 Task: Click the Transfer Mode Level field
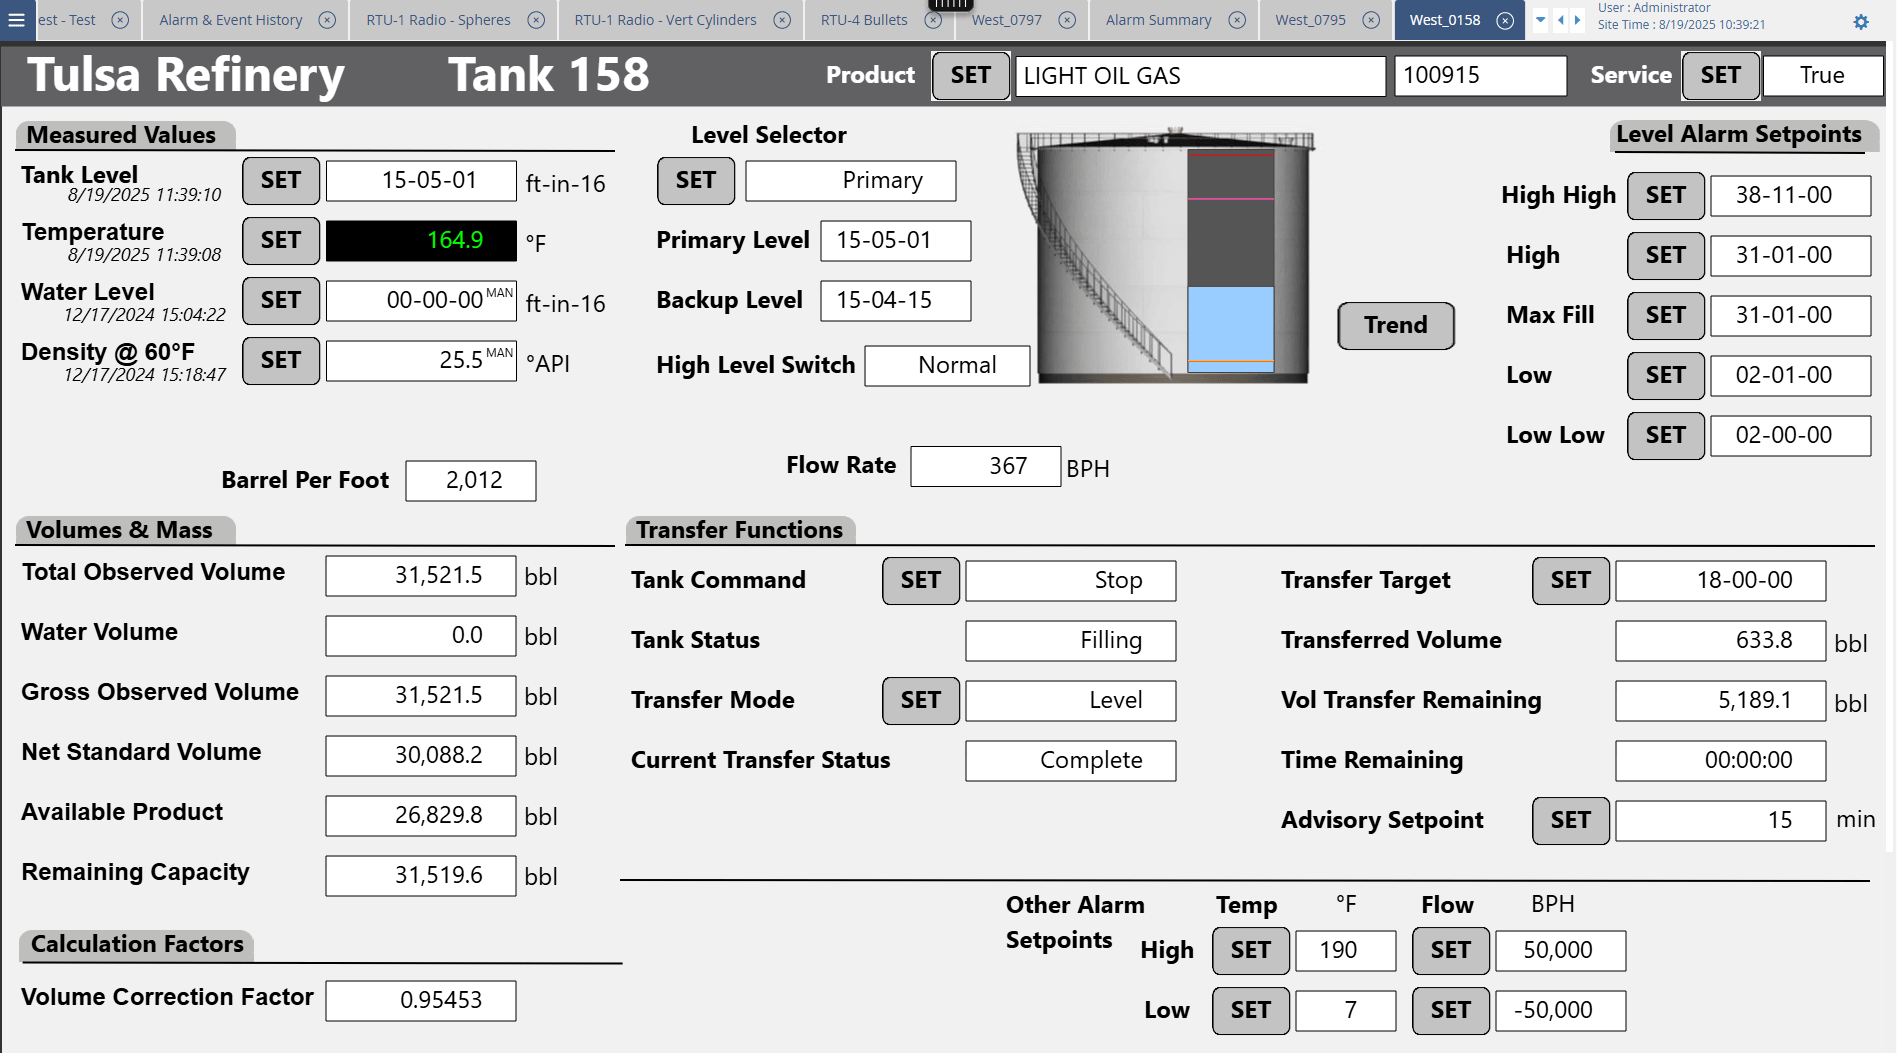[x=1071, y=701]
